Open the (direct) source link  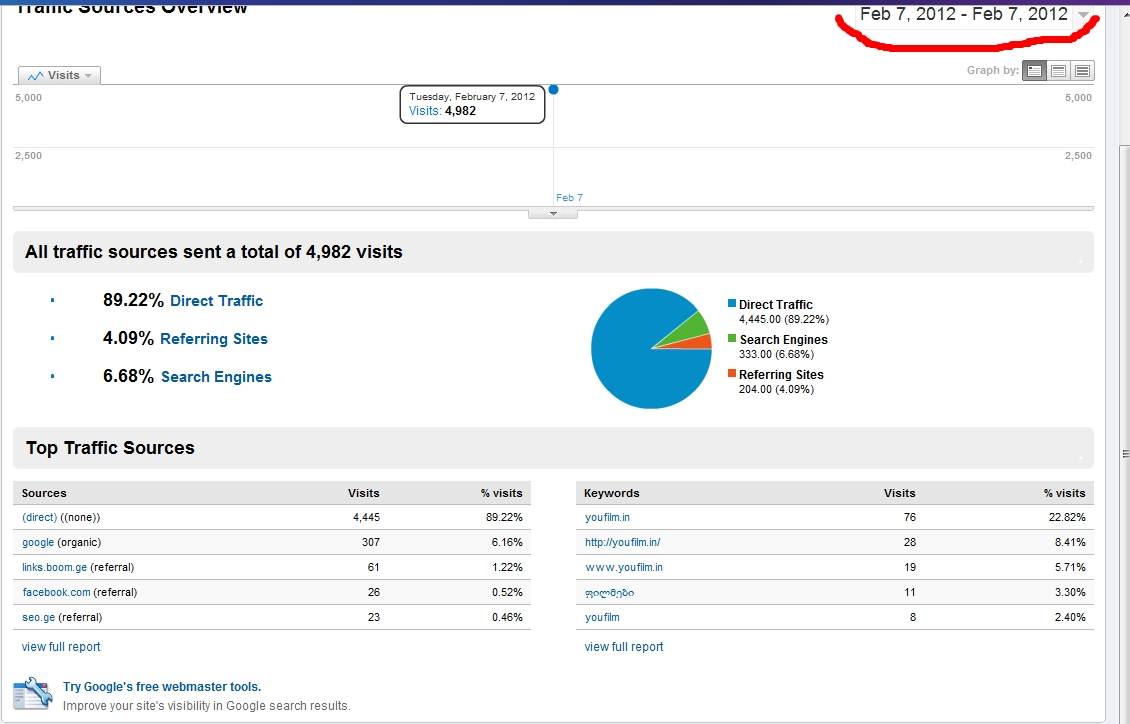click(x=40, y=517)
